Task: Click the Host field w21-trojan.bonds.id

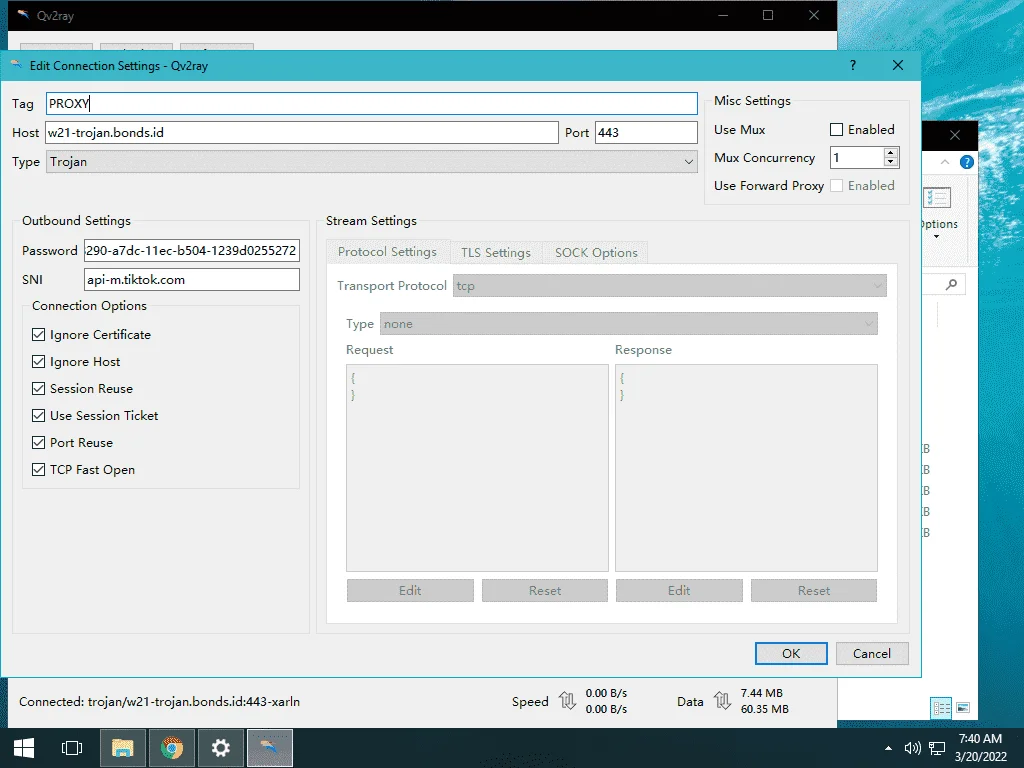Action: (302, 133)
